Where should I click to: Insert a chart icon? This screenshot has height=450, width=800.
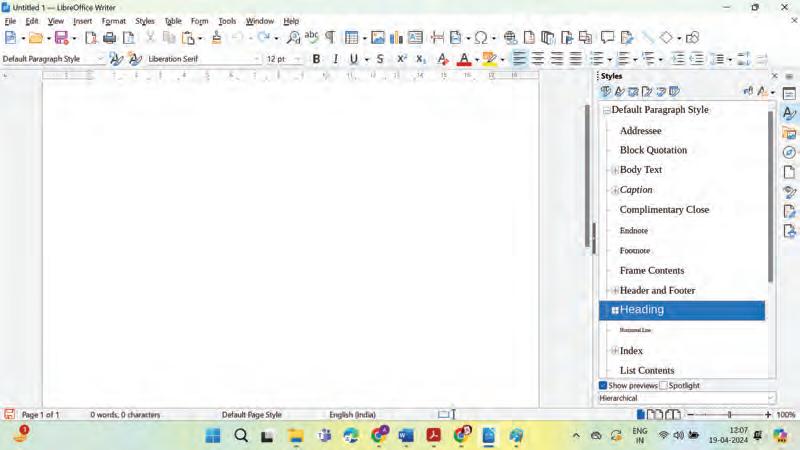(396, 38)
